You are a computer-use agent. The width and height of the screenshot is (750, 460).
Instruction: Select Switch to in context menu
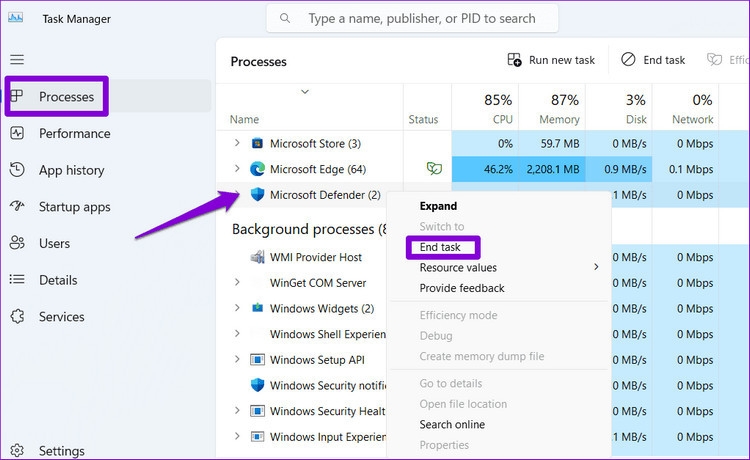[442, 227]
